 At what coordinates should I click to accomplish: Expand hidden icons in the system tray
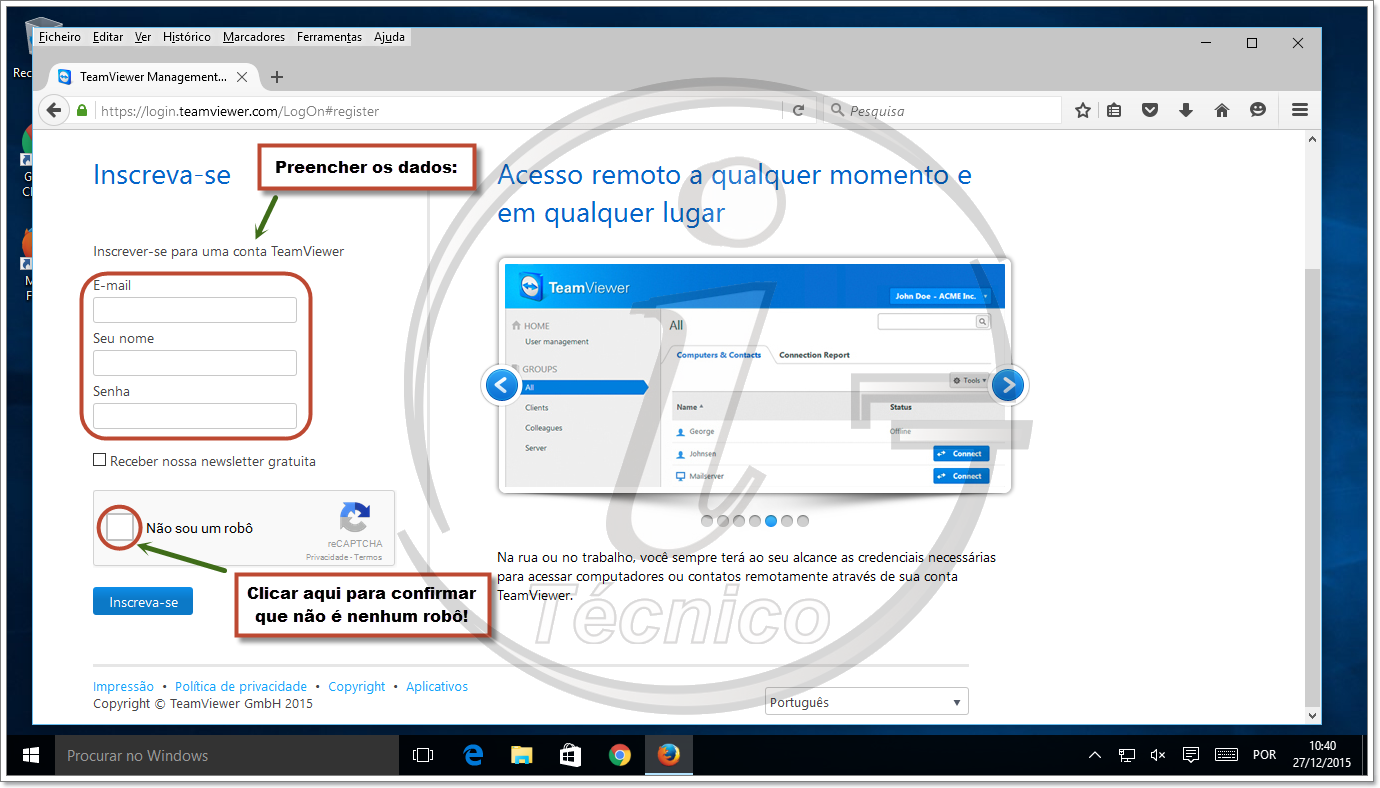1095,755
